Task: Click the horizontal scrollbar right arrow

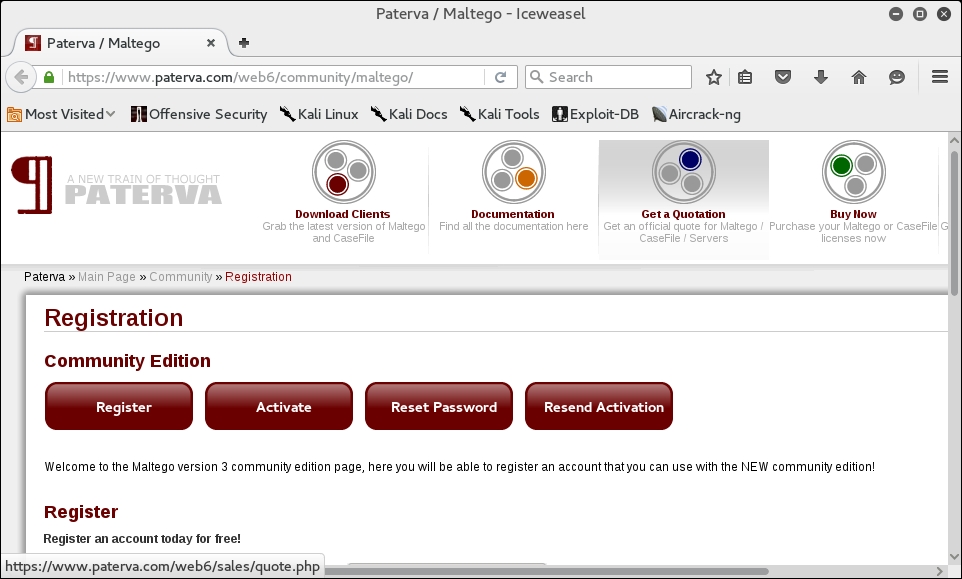Action: (939, 572)
